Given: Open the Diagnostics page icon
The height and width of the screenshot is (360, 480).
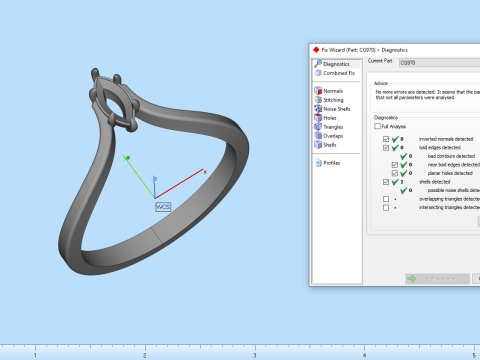Looking at the screenshot, I should point(318,64).
